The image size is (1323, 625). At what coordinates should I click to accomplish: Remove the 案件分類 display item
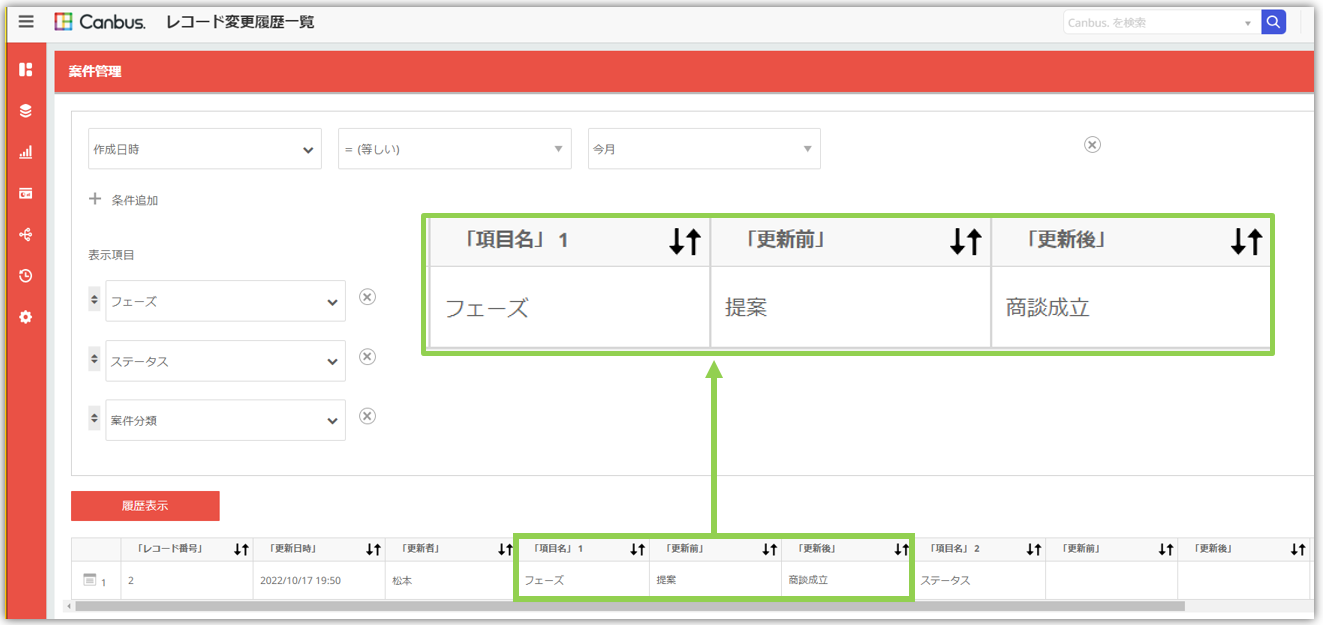coord(367,416)
